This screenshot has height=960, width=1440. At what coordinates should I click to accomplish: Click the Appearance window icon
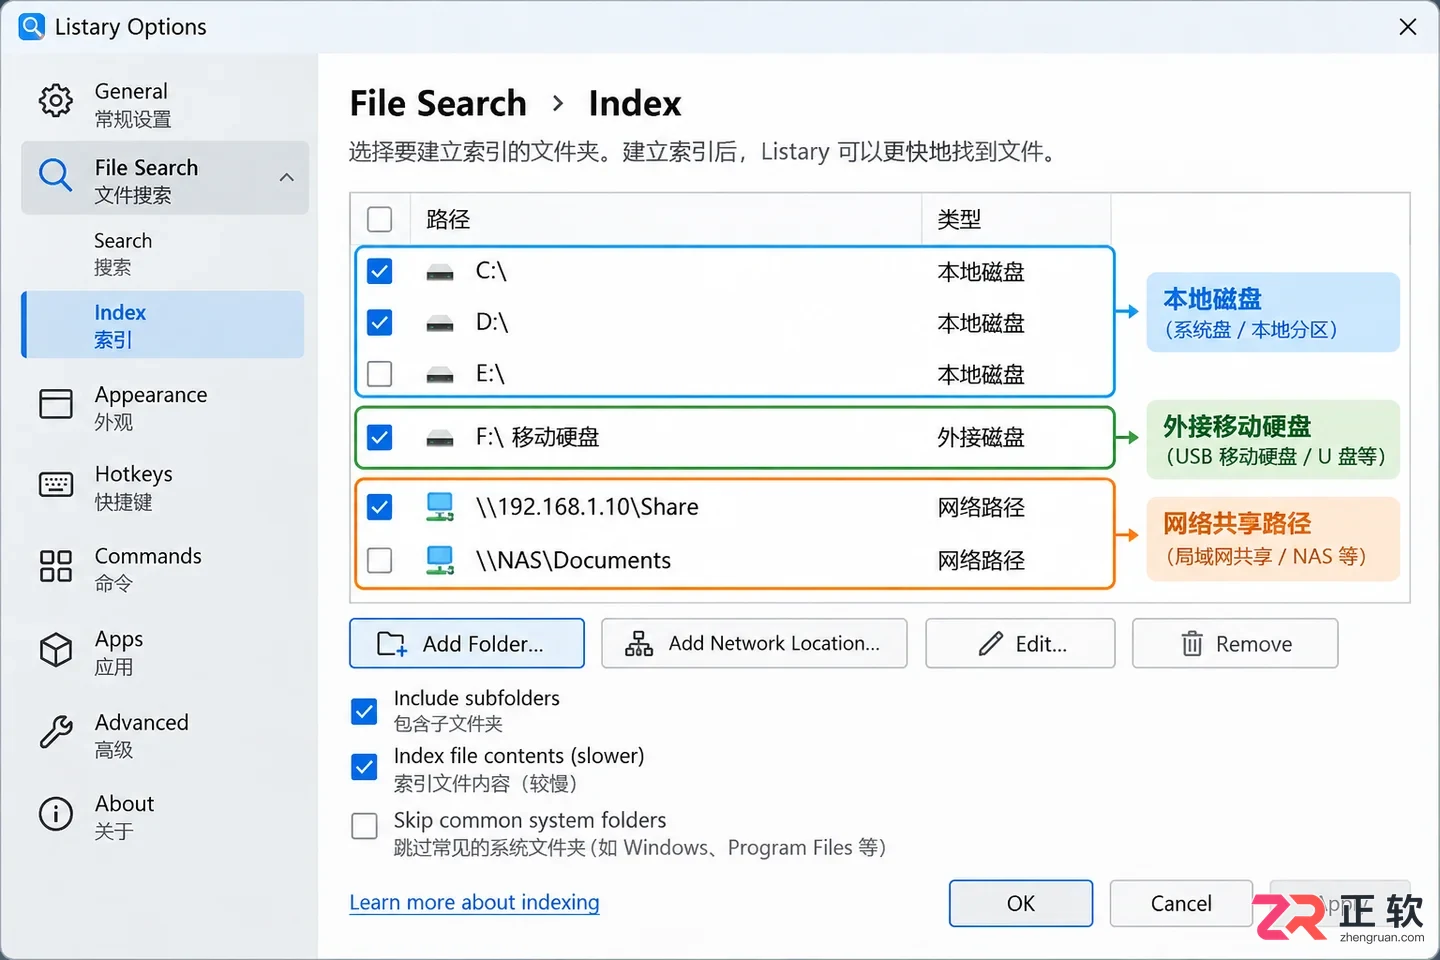coord(56,403)
